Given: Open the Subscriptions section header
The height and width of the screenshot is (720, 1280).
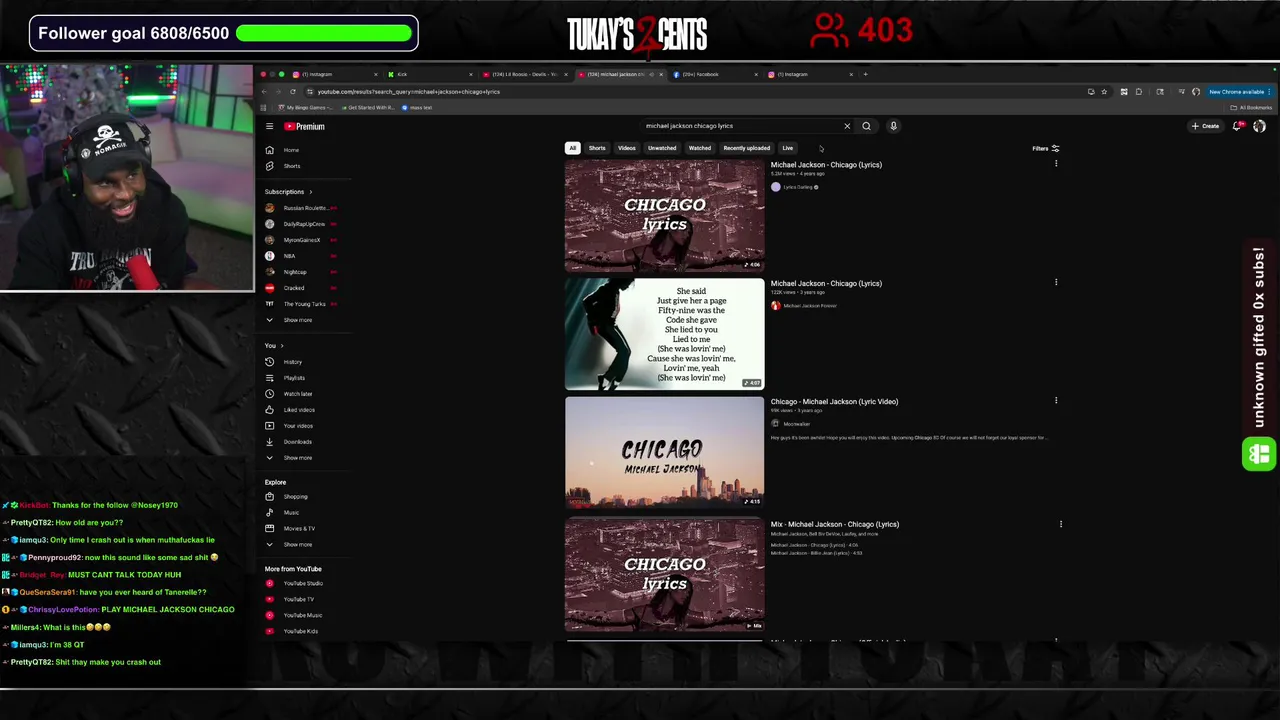Looking at the screenshot, I should click(288, 192).
